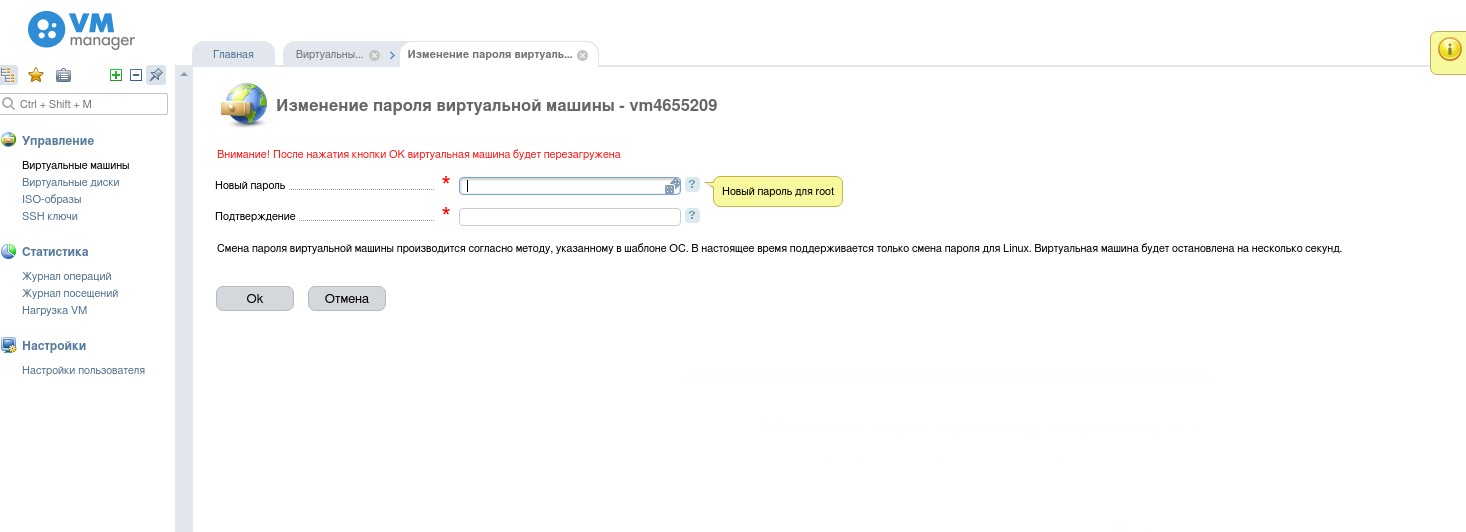The width and height of the screenshot is (1466, 532).
Task: Click the Отмена button
Action: click(347, 298)
